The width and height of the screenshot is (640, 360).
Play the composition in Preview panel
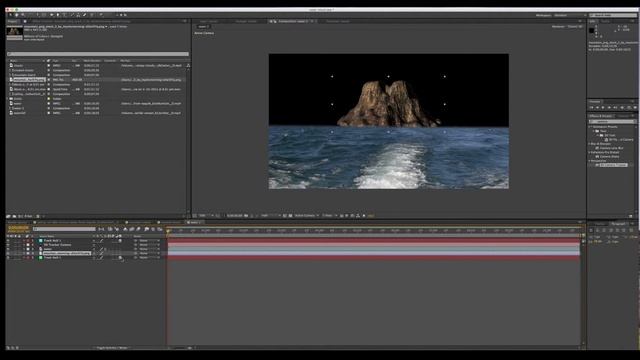tap(603, 107)
